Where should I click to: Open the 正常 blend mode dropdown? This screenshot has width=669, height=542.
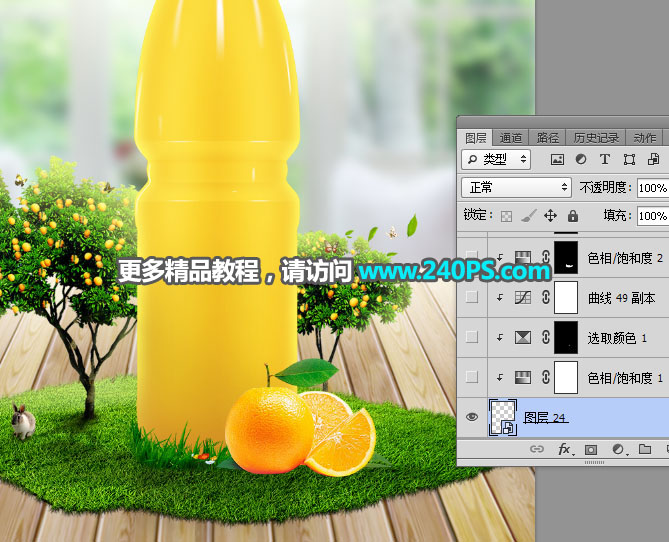516,187
